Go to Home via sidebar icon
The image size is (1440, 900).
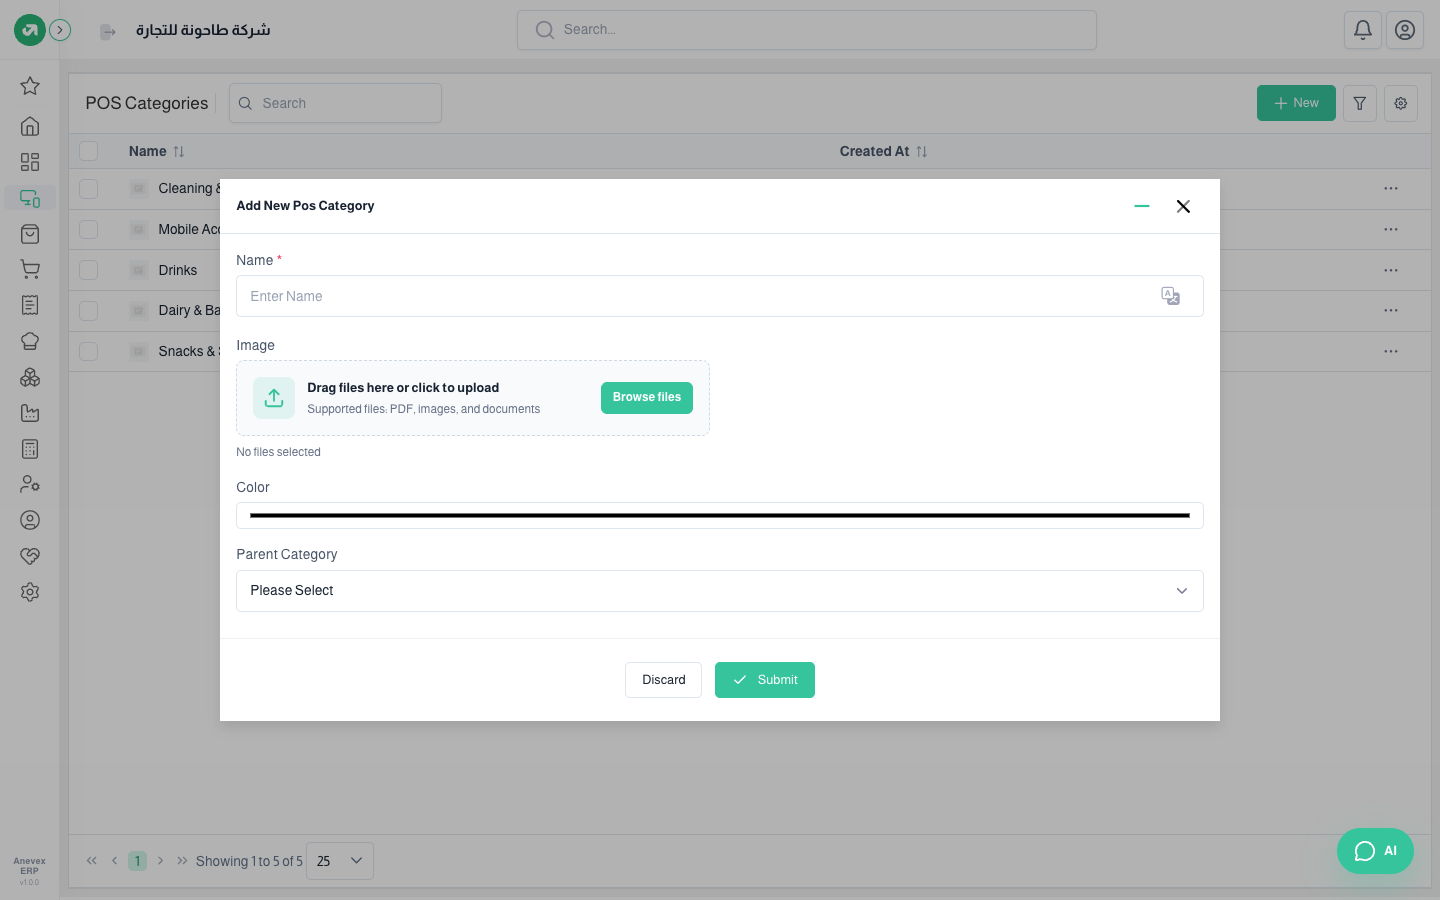click(30, 126)
